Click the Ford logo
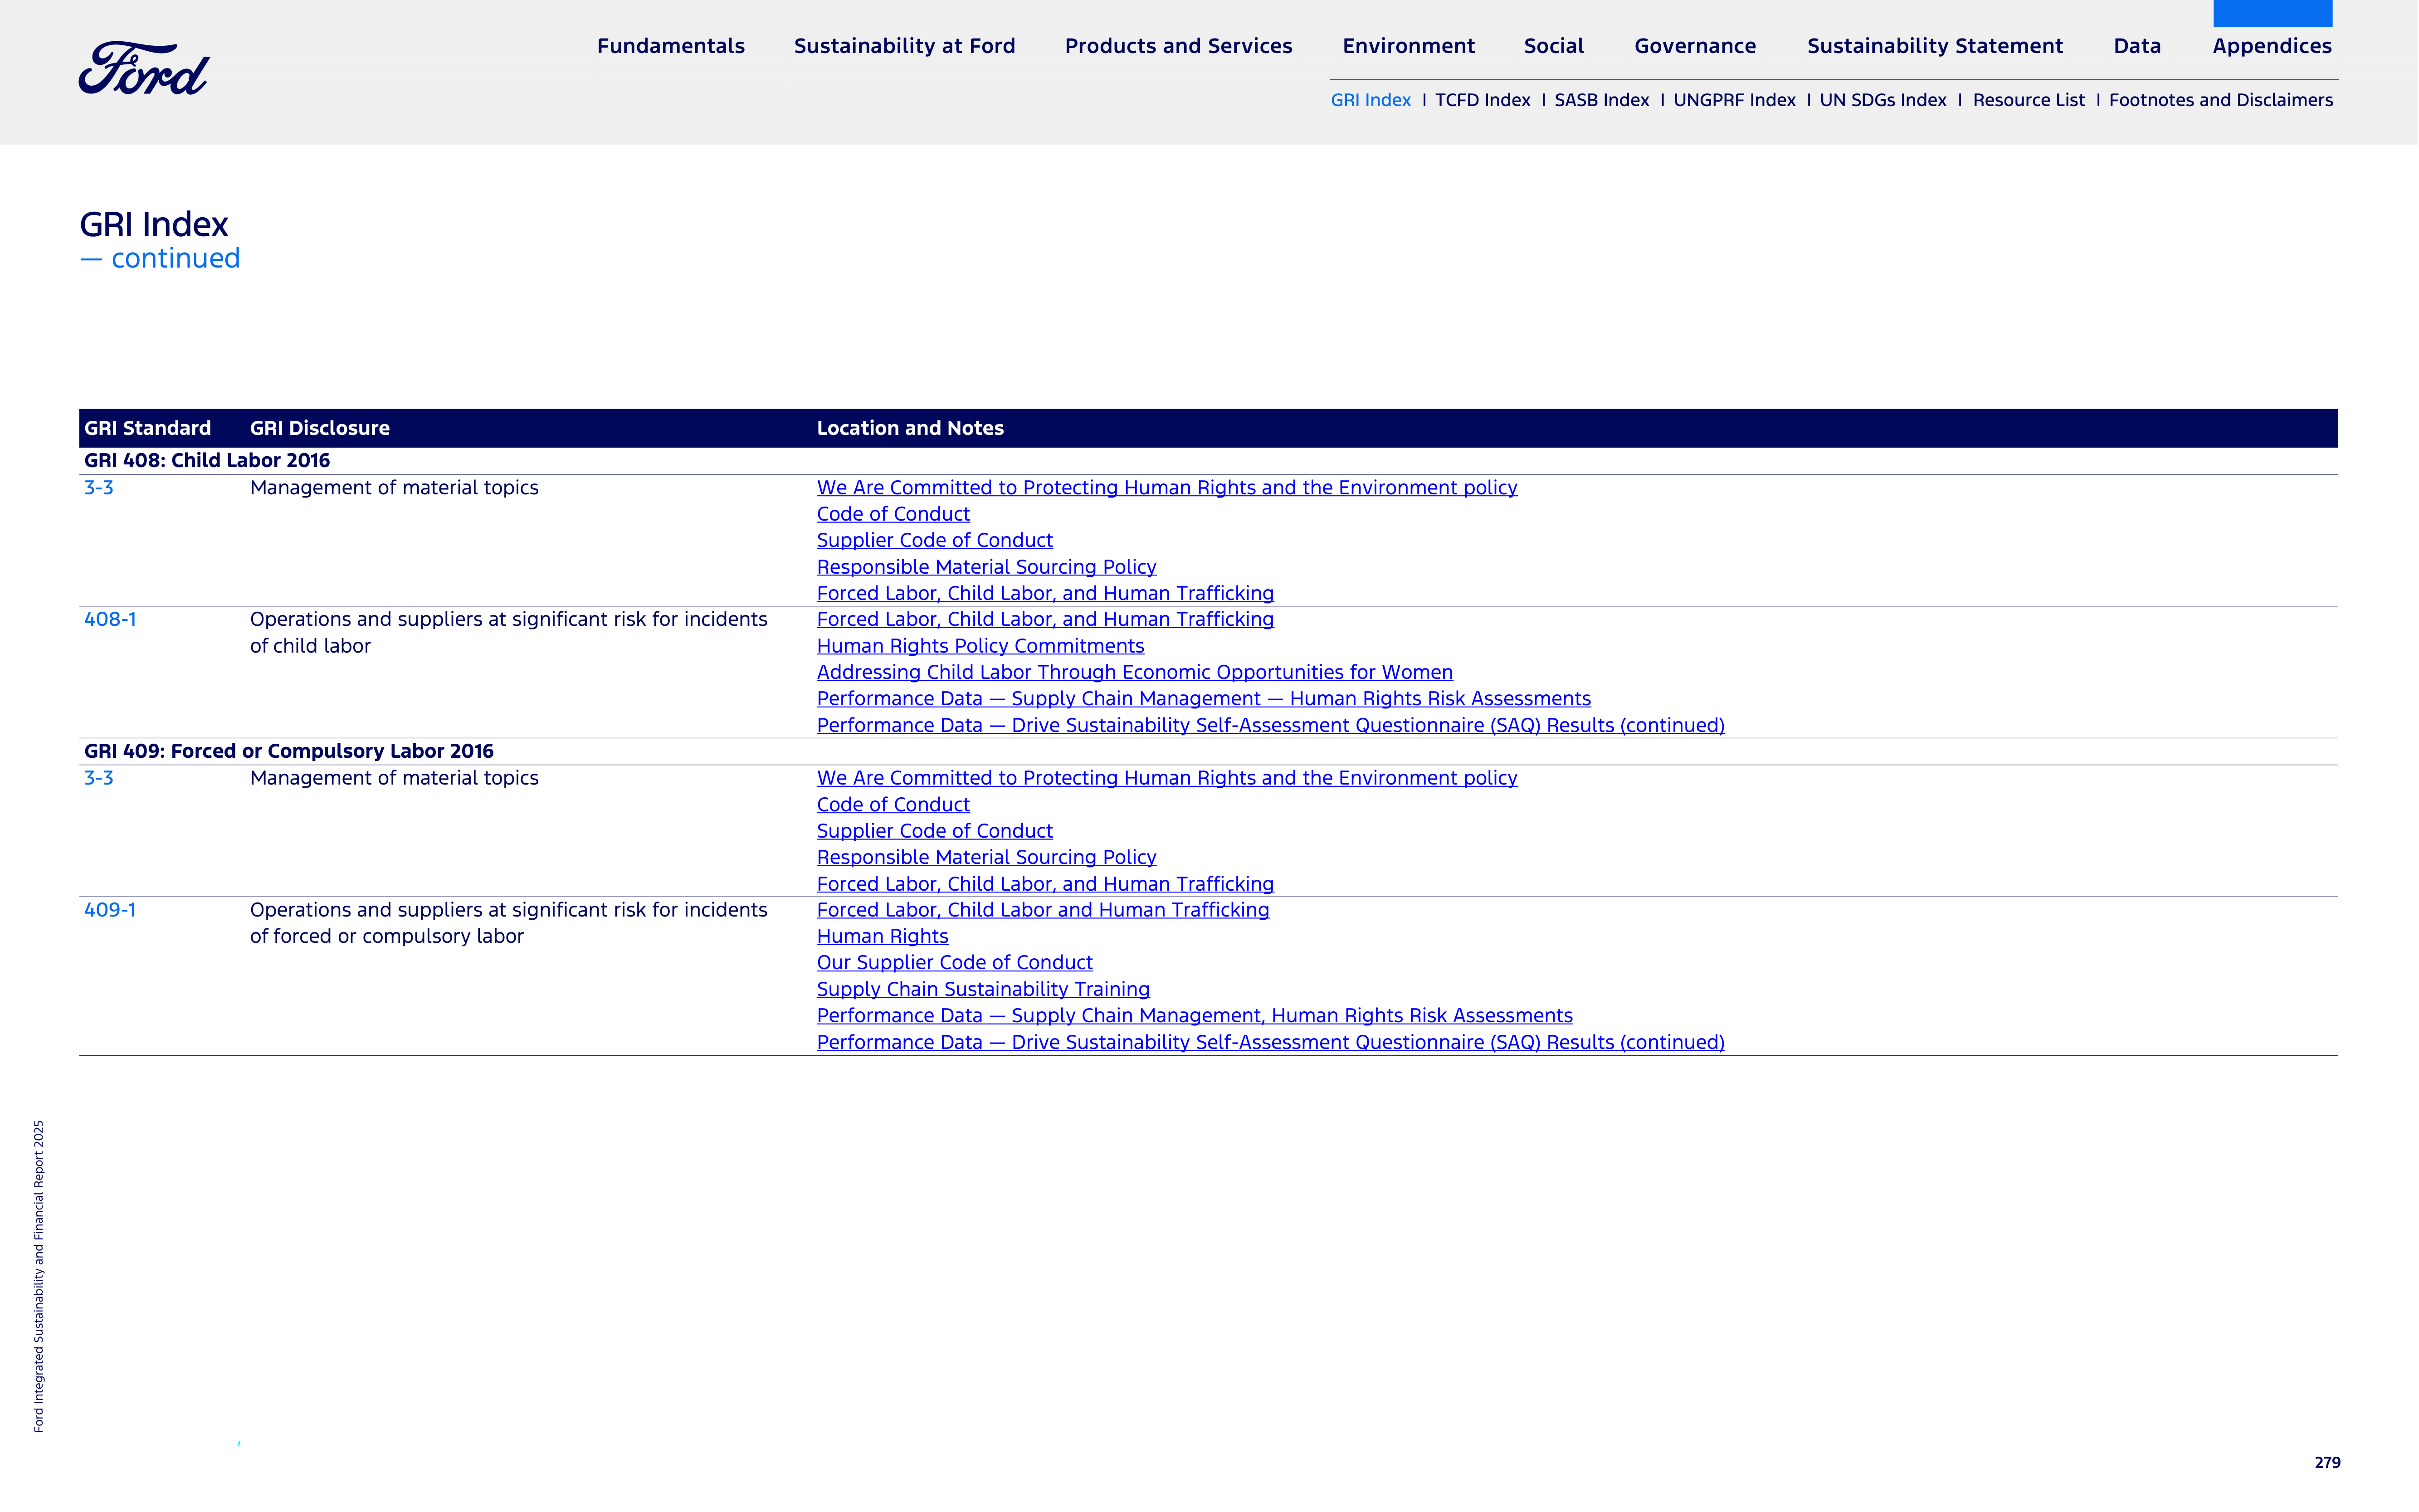Viewport: 2419px width, 1512px height. tap(144, 68)
